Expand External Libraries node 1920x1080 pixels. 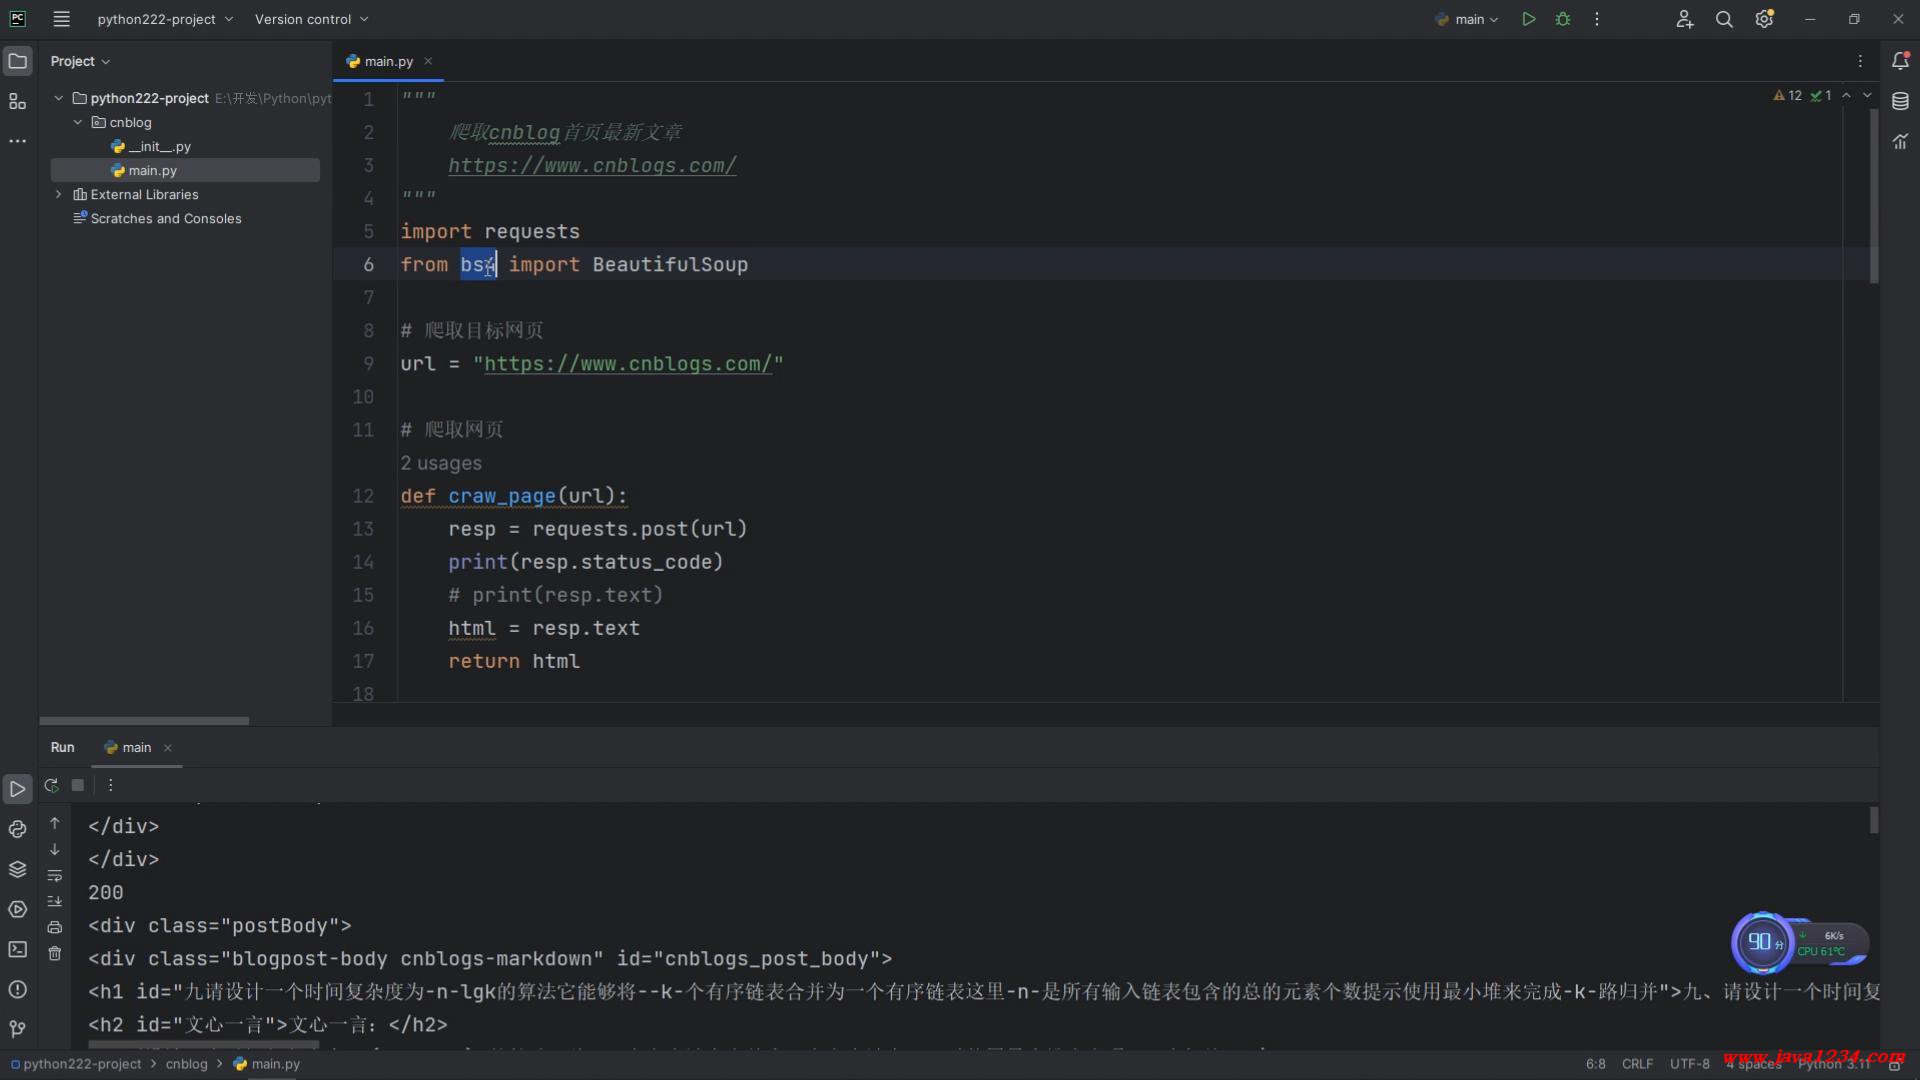point(59,194)
